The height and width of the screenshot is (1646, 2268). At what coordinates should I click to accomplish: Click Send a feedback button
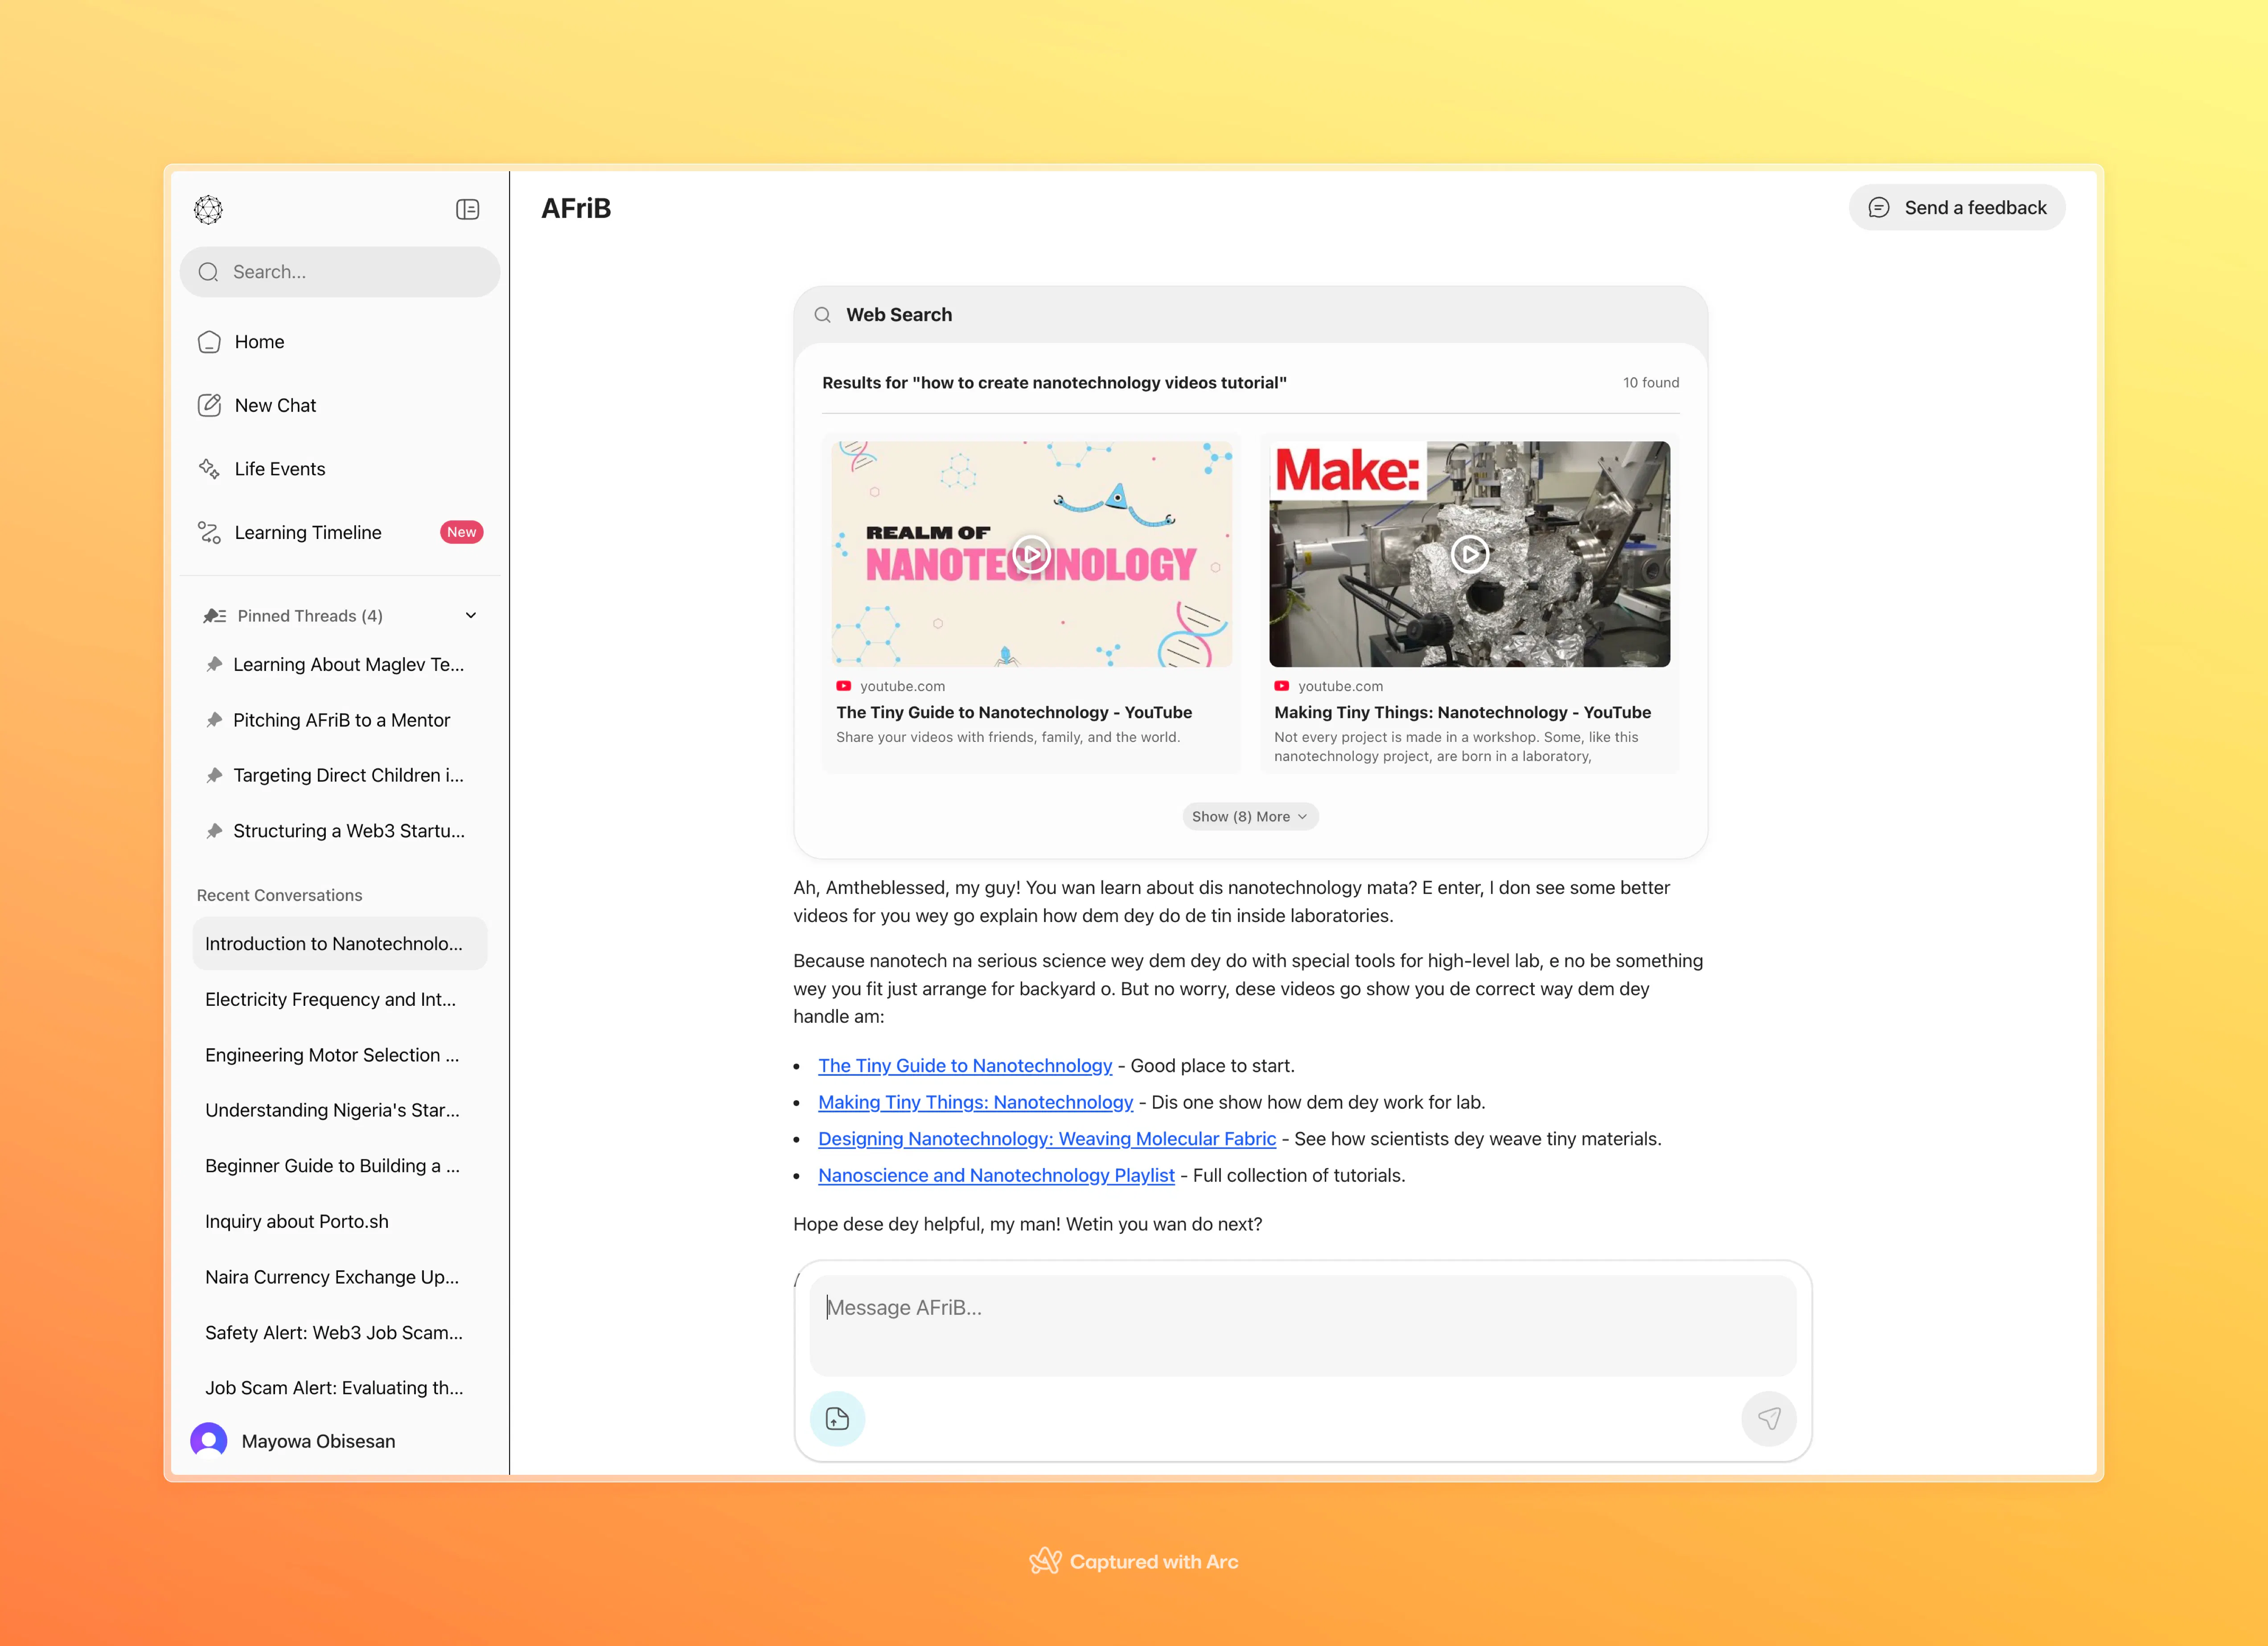pyautogui.click(x=1956, y=208)
